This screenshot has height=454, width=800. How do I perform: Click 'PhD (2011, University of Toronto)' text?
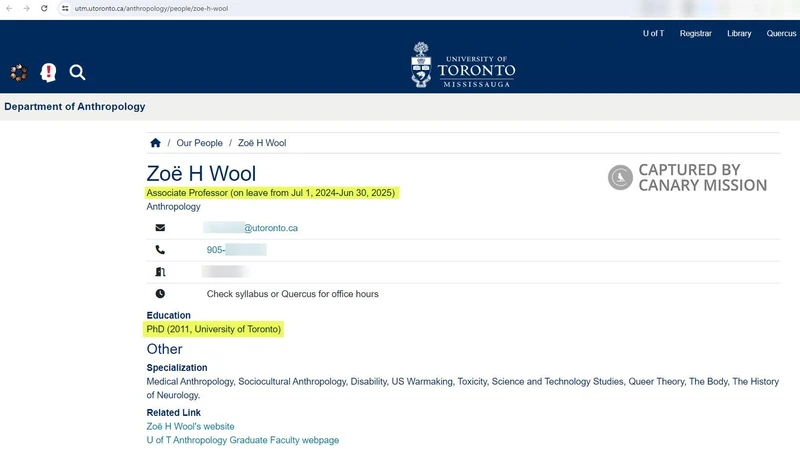tap(213, 329)
